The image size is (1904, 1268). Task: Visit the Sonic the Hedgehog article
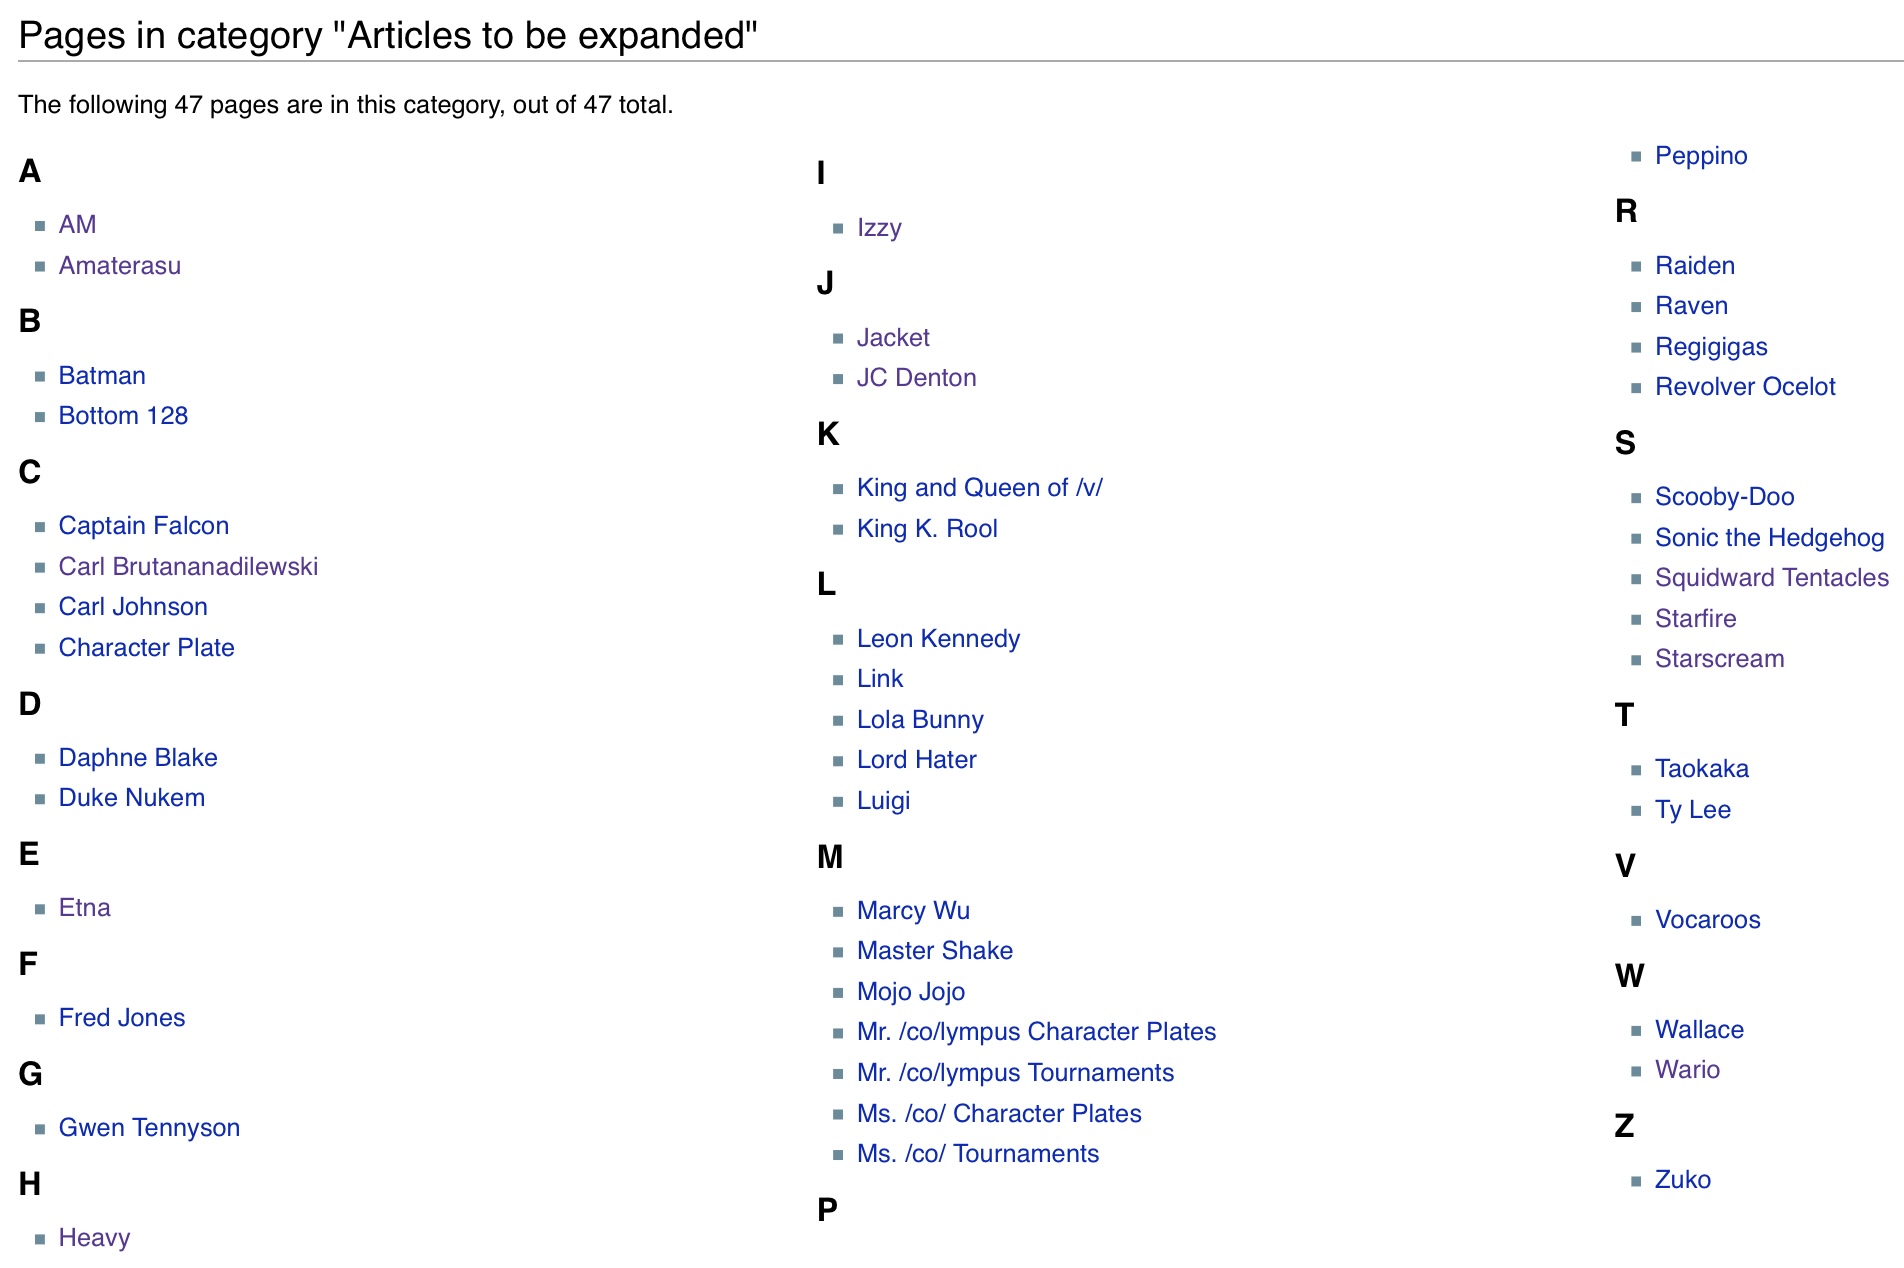coord(1768,538)
